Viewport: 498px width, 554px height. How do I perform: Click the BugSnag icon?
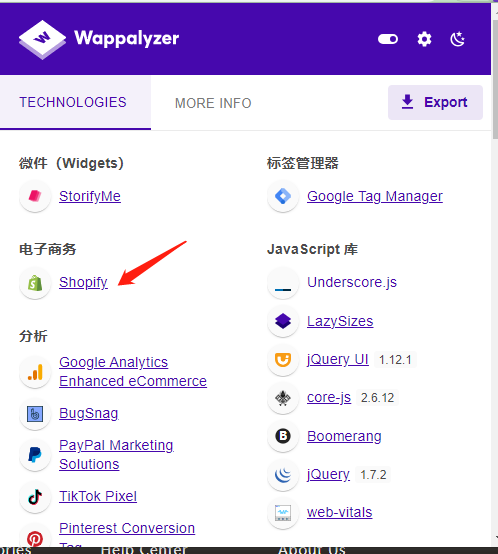click(x=35, y=414)
